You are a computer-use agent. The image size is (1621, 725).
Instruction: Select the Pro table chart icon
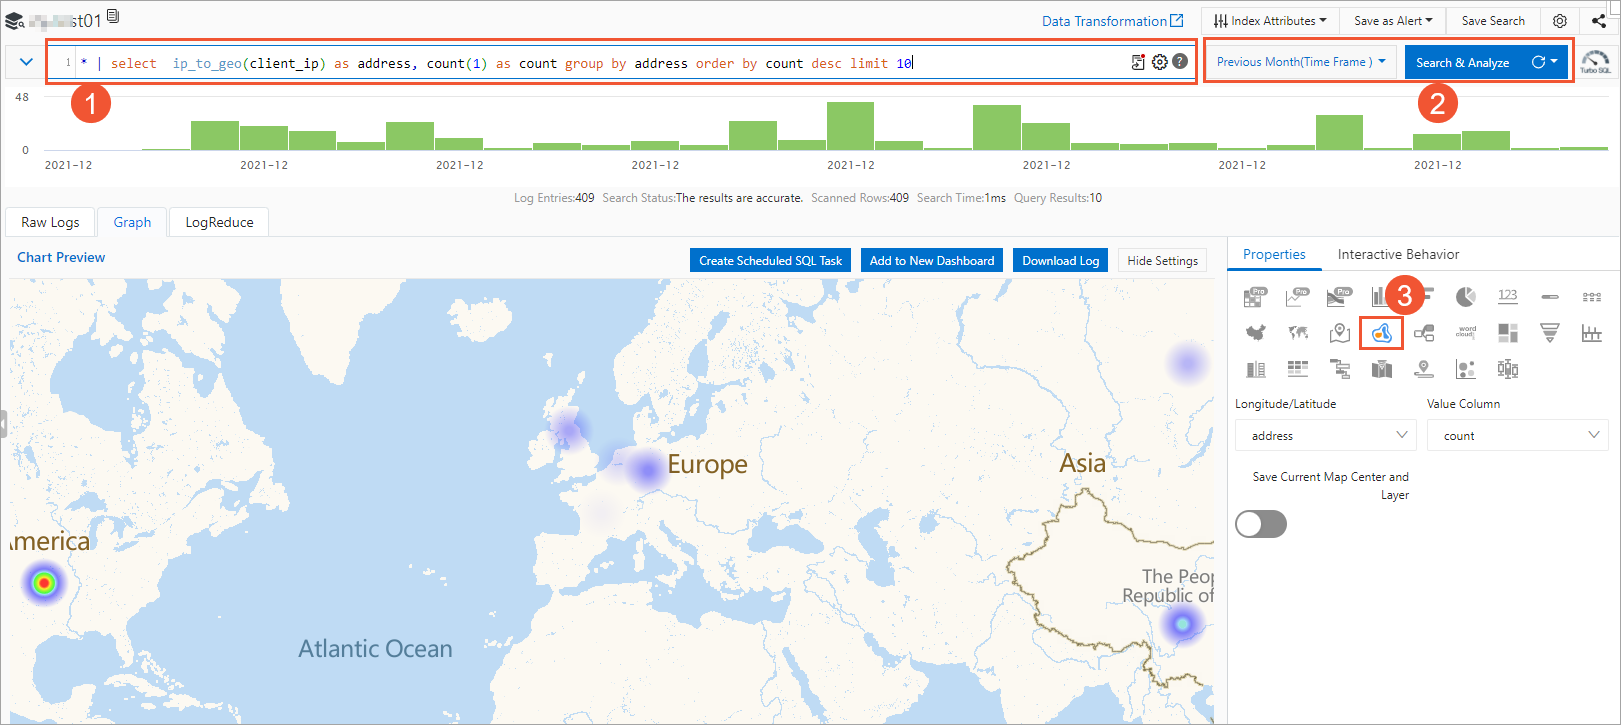coord(1255,296)
